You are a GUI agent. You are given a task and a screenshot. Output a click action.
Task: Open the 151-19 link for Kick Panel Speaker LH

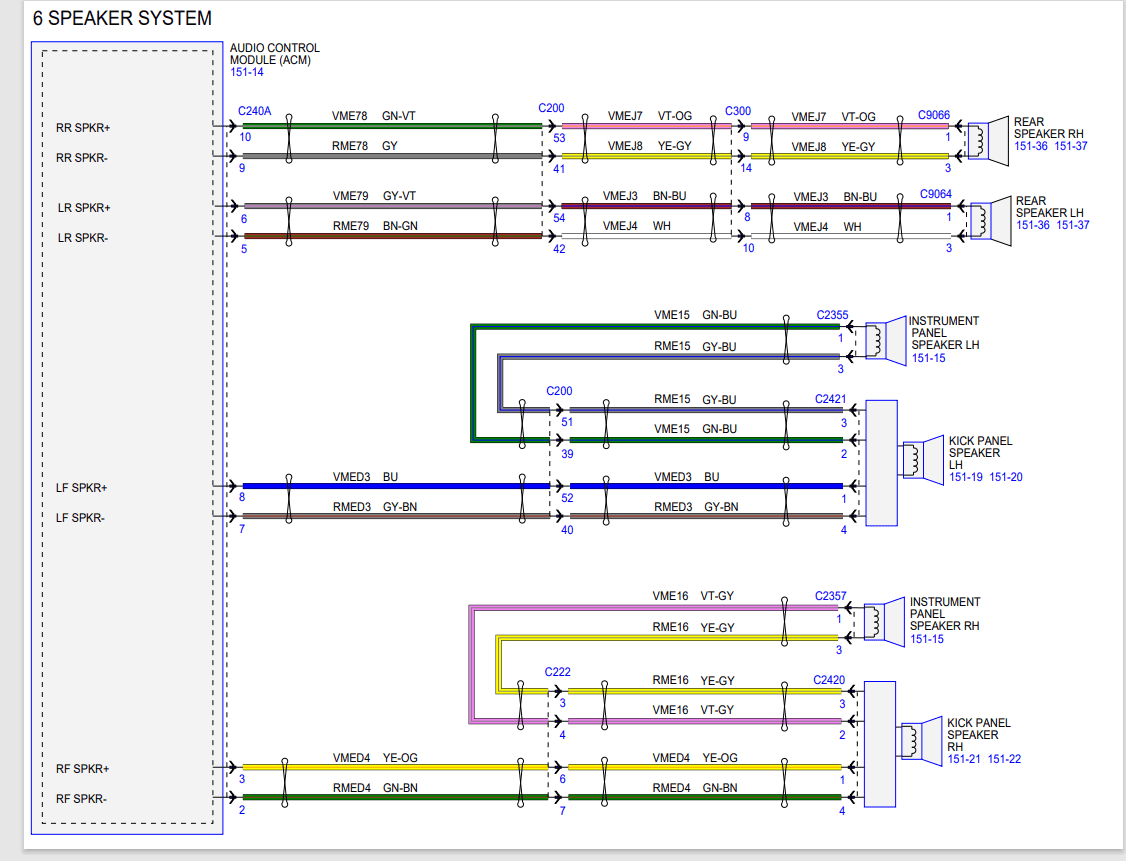point(966,477)
